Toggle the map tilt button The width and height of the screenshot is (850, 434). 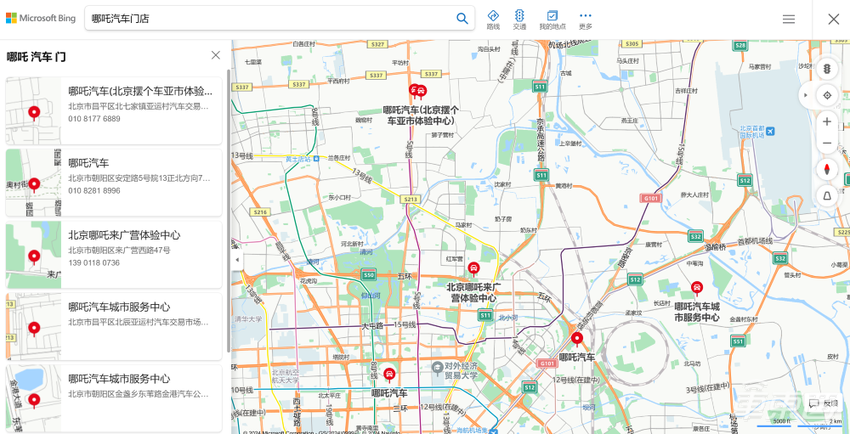(827, 196)
